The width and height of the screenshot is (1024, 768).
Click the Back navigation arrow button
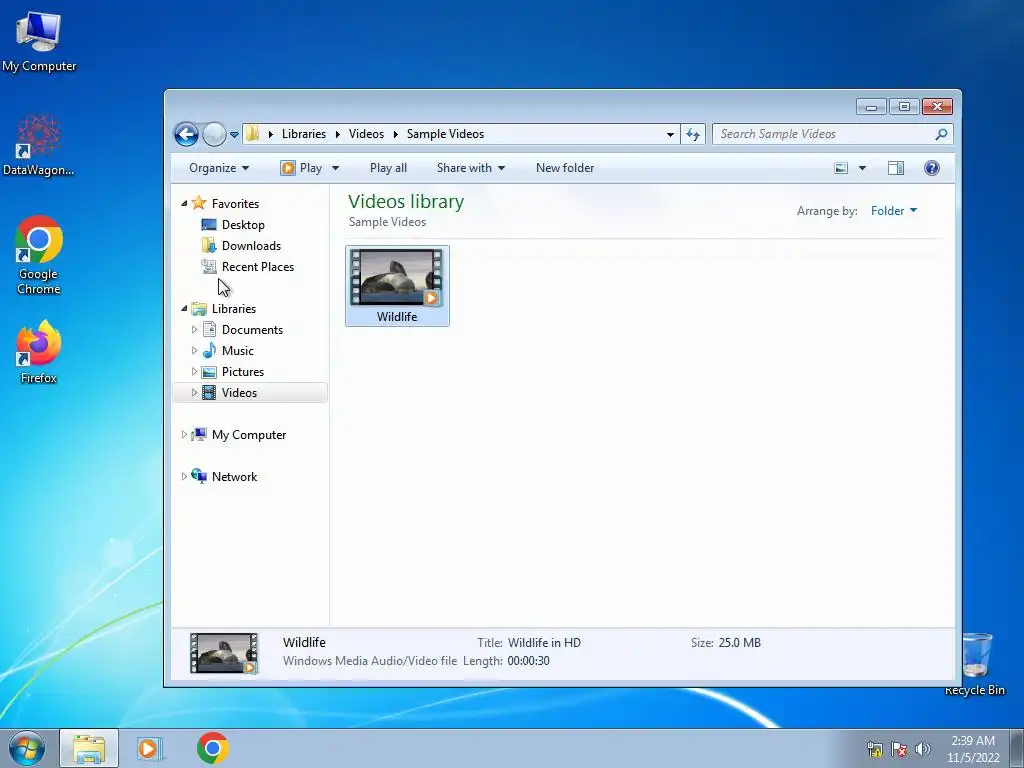pyautogui.click(x=186, y=135)
